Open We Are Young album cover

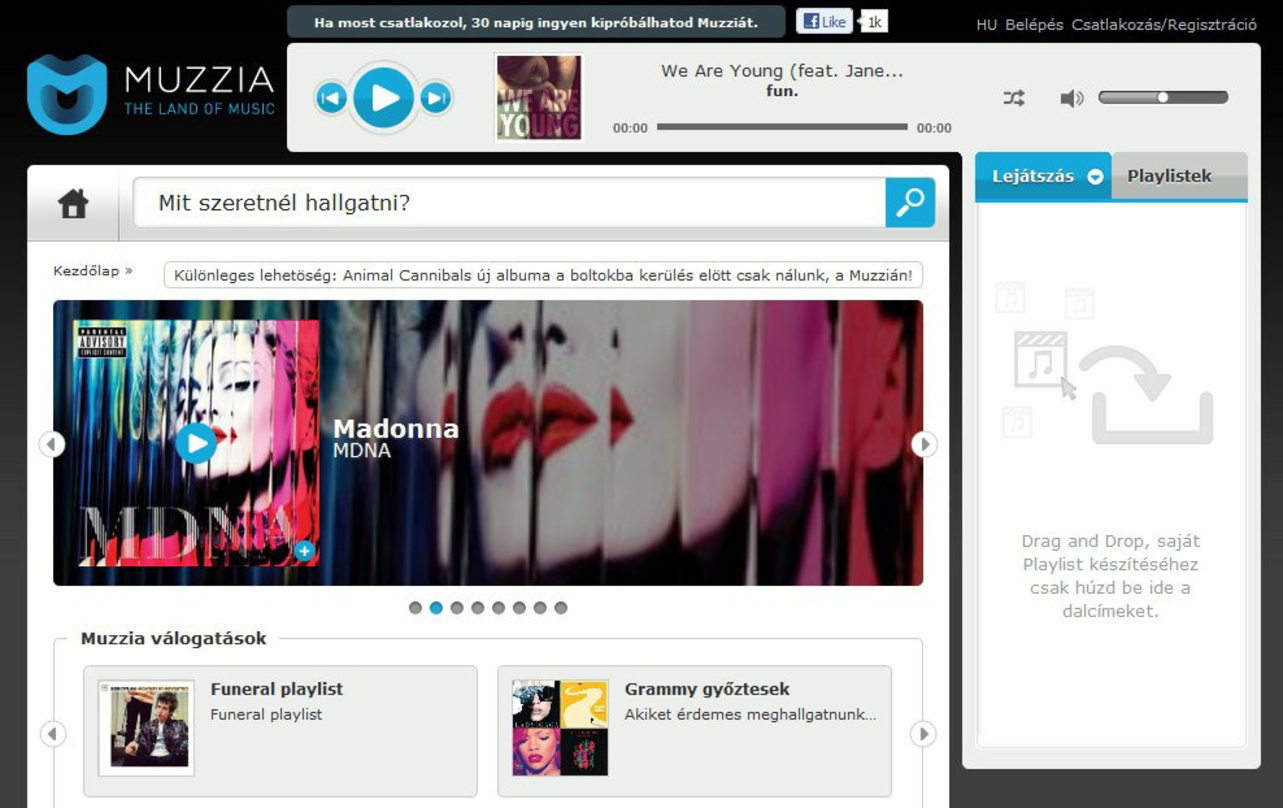(539, 98)
